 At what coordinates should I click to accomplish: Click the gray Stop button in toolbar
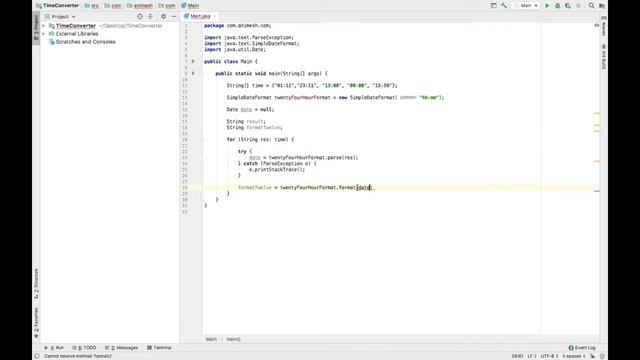point(578,6)
